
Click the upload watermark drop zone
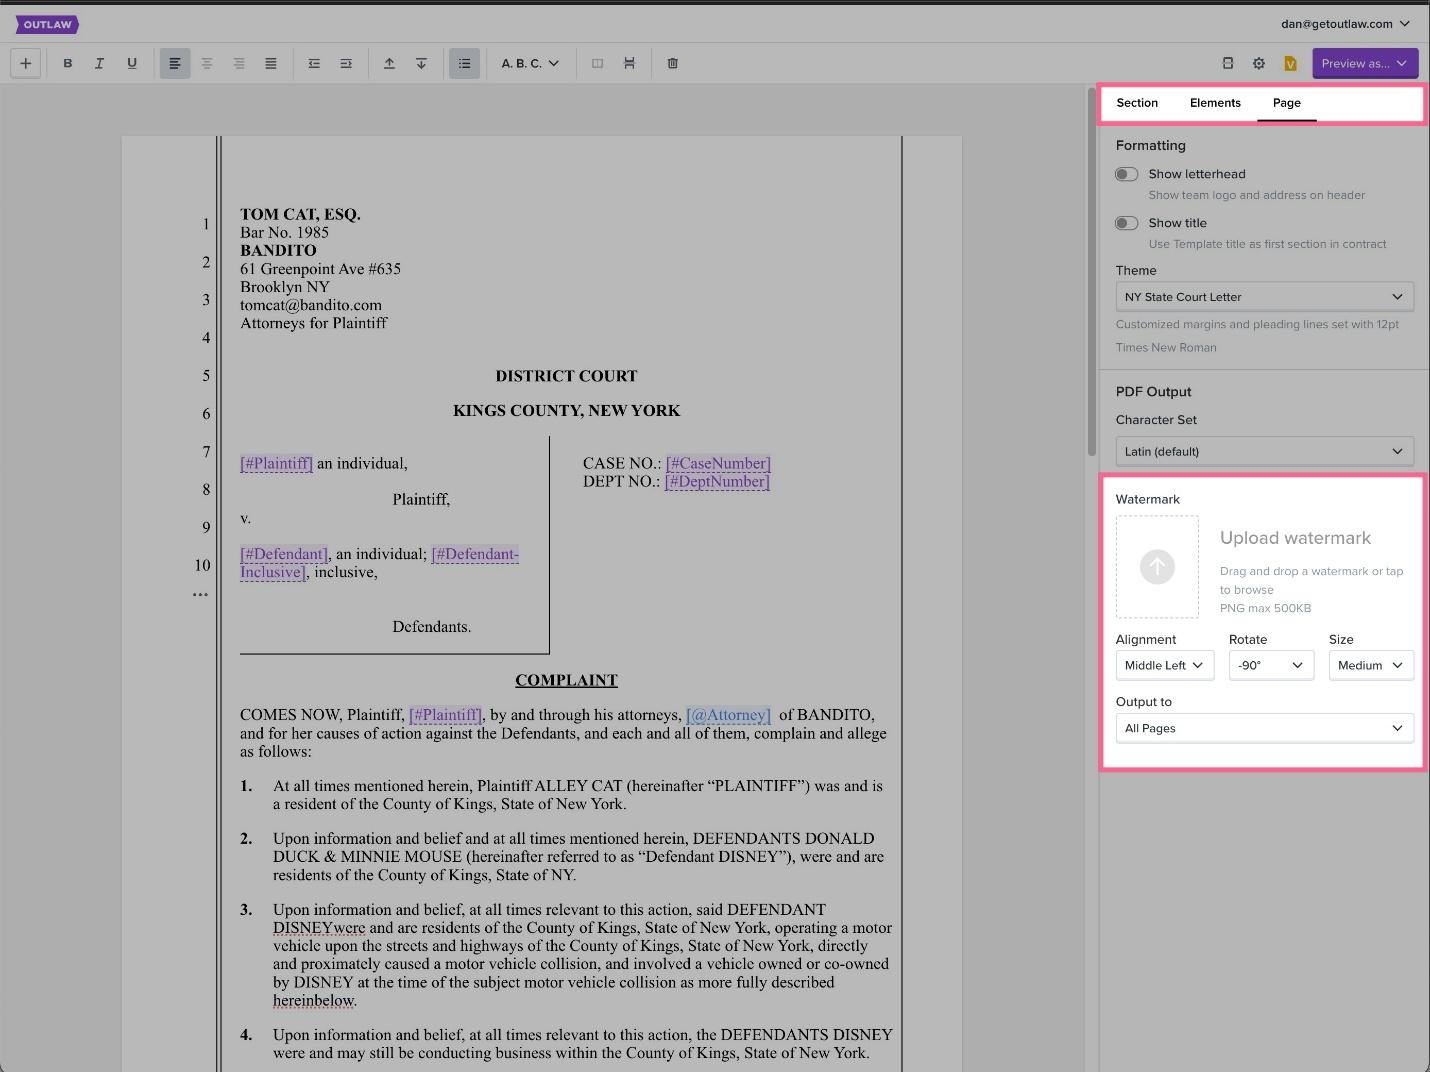click(x=1157, y=567)
